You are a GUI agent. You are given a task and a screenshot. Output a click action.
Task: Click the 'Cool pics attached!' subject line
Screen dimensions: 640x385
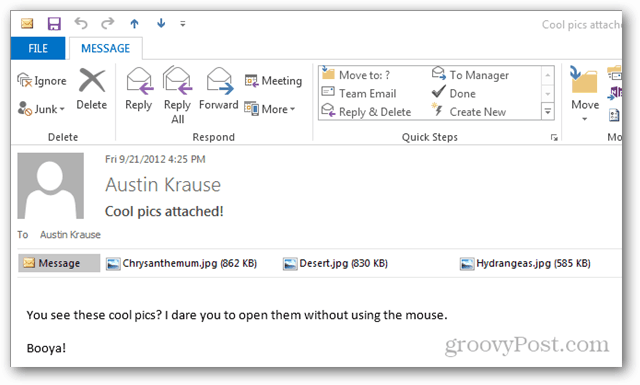click(x=164, y=211)
